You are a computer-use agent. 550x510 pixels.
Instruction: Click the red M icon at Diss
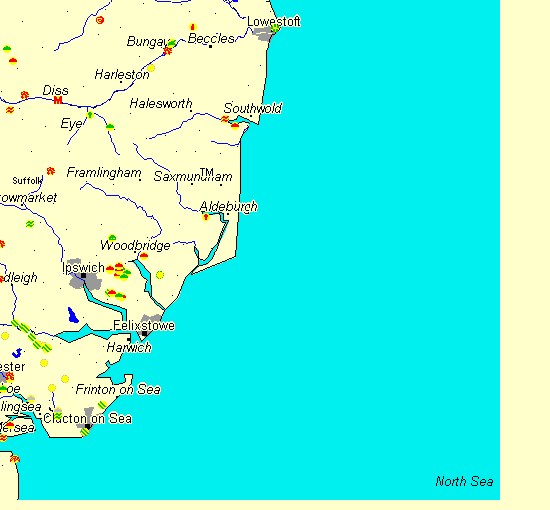click(x=58, y=101)
